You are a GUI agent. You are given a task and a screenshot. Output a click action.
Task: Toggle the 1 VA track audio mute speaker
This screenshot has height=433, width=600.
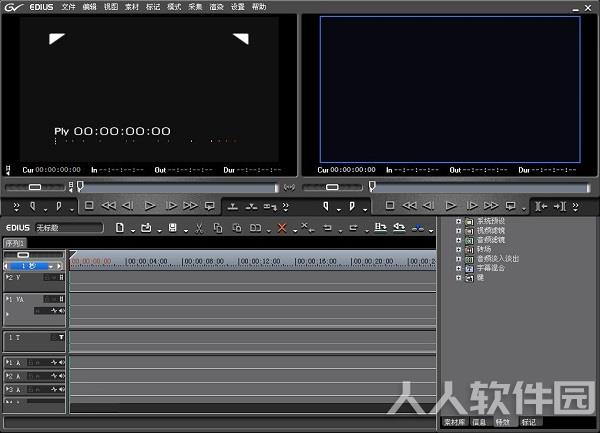tap(62, 311)
